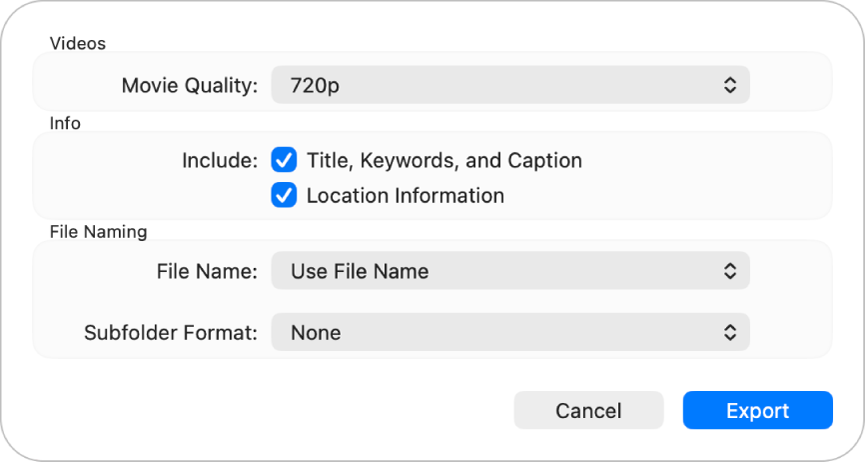Select the "720p" value text

point(315,86)
